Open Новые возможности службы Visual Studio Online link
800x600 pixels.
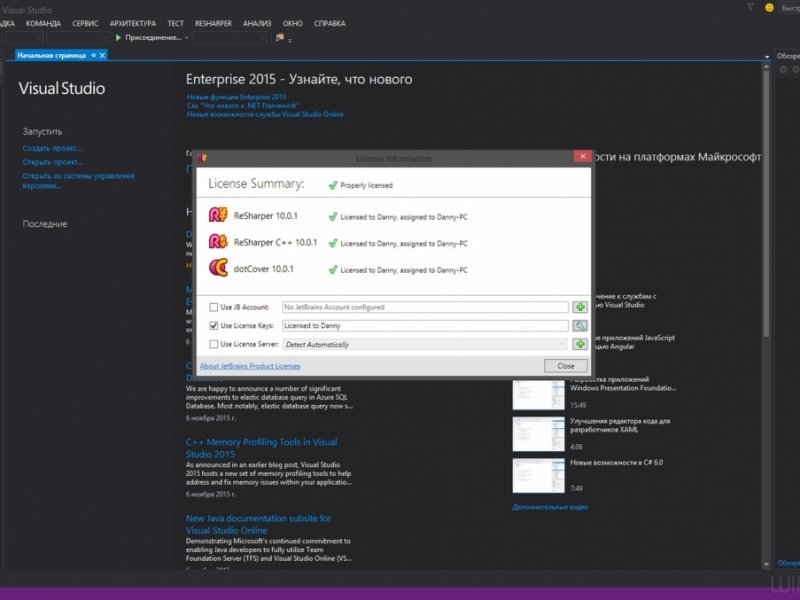pyautogui.click(x=265, y=114)
